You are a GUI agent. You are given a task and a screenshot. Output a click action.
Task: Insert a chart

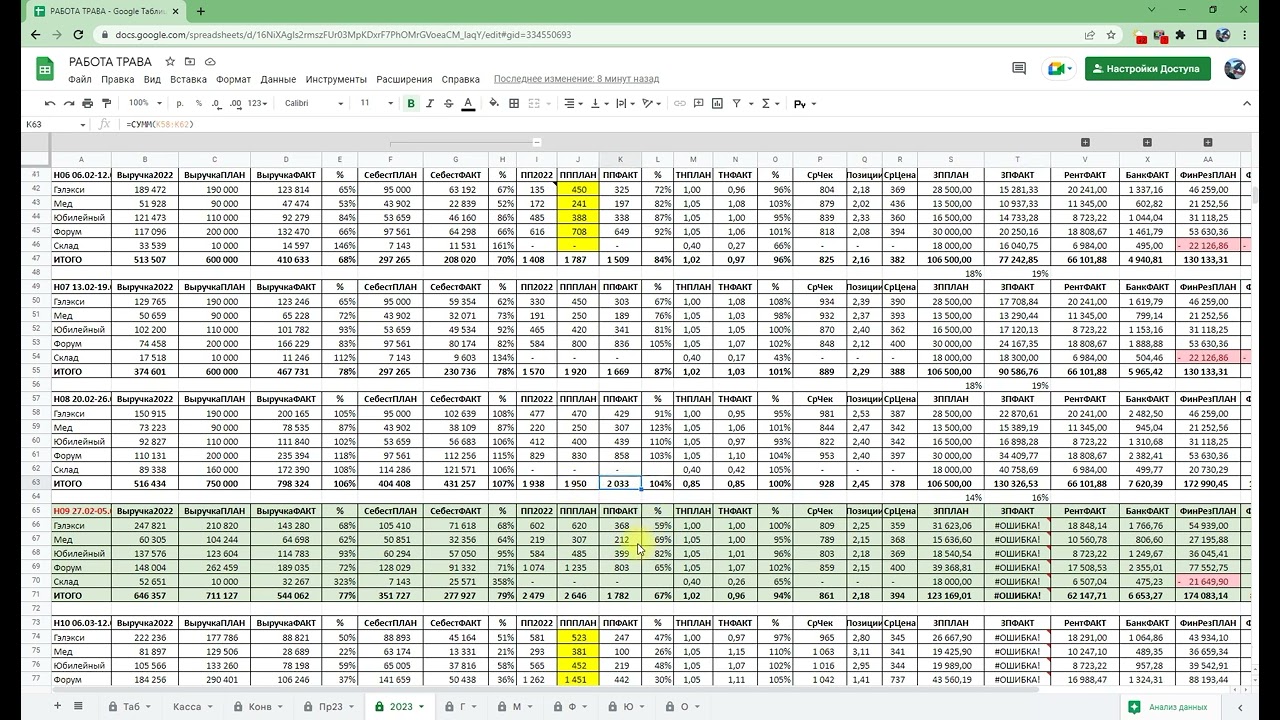(718, 103)
